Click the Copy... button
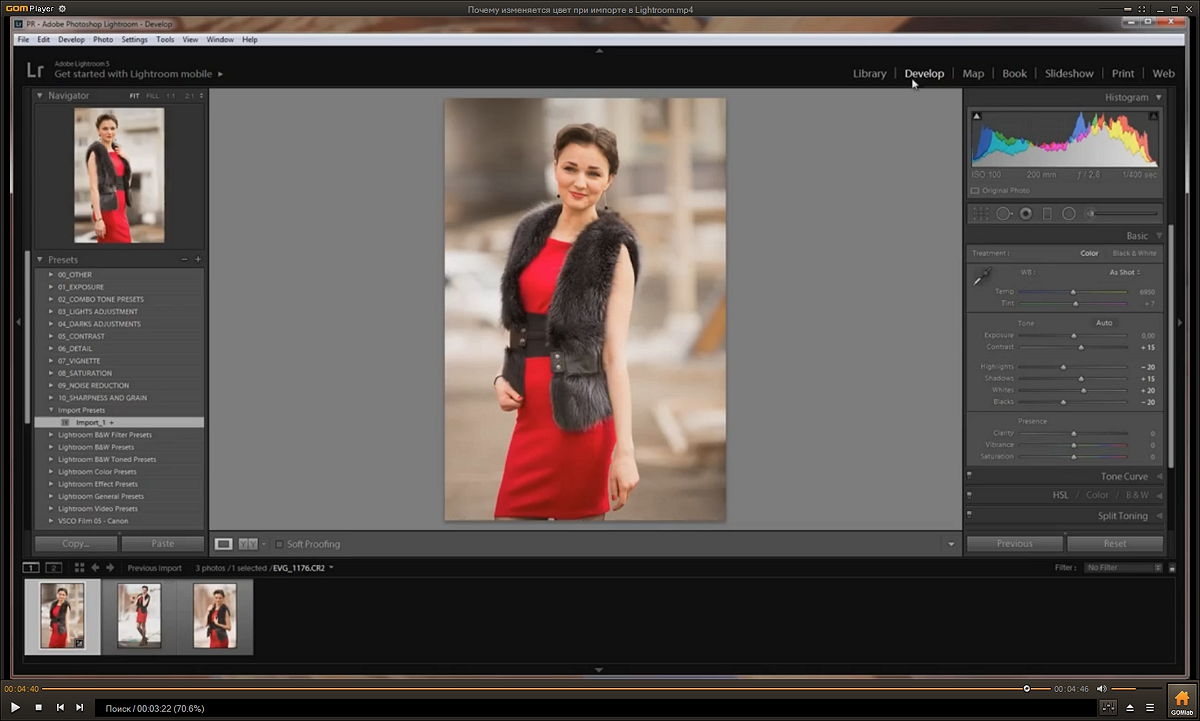The width and height of the screenshot is (1200, 721). 76,544
